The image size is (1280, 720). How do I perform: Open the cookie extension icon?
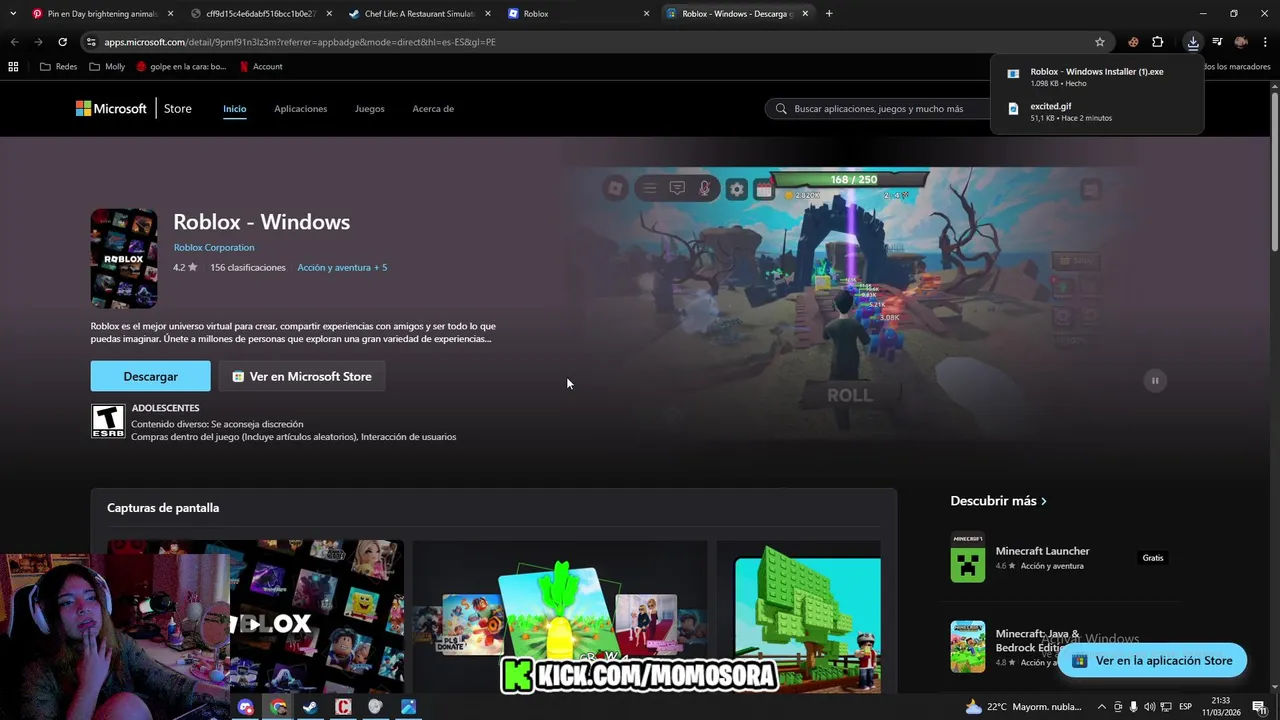tap(1133, 42)
